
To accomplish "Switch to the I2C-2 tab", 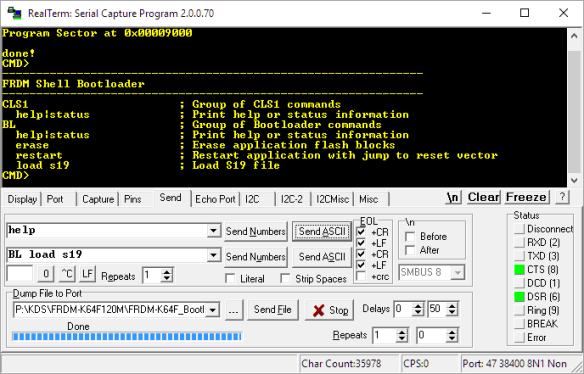I will (292, 199).
